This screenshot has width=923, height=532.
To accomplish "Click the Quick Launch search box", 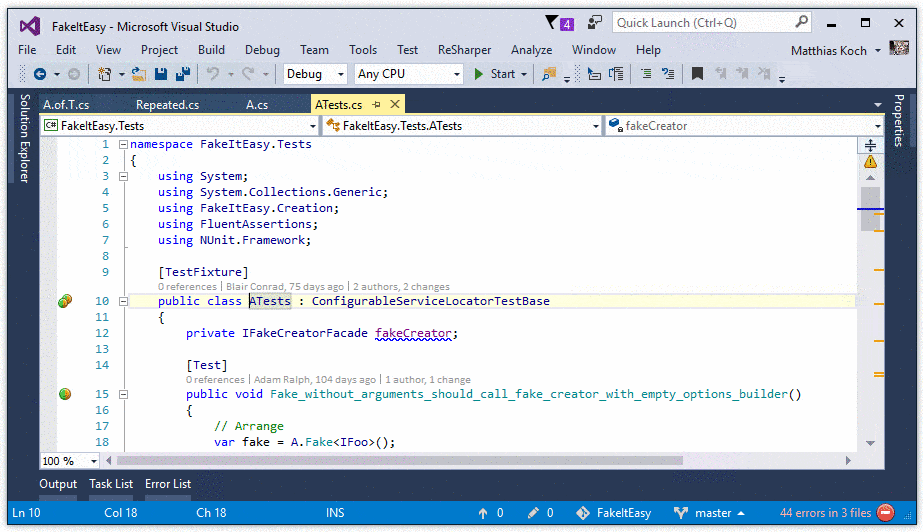I will [702, 22].
